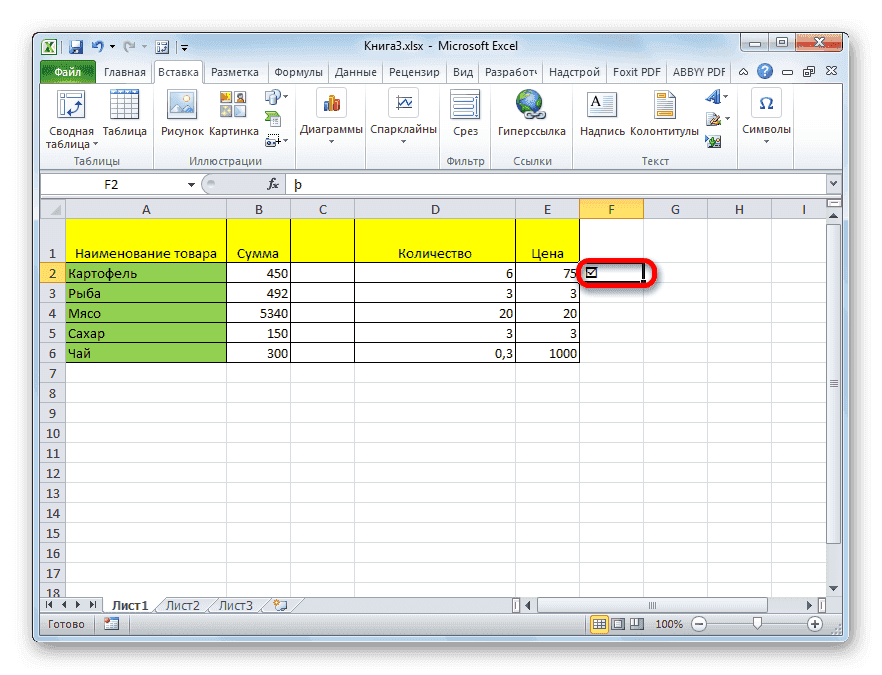The image size is (882, 675).
Task: Save the workbook from Quick Access toolbar
Action: tap(75, 46)
